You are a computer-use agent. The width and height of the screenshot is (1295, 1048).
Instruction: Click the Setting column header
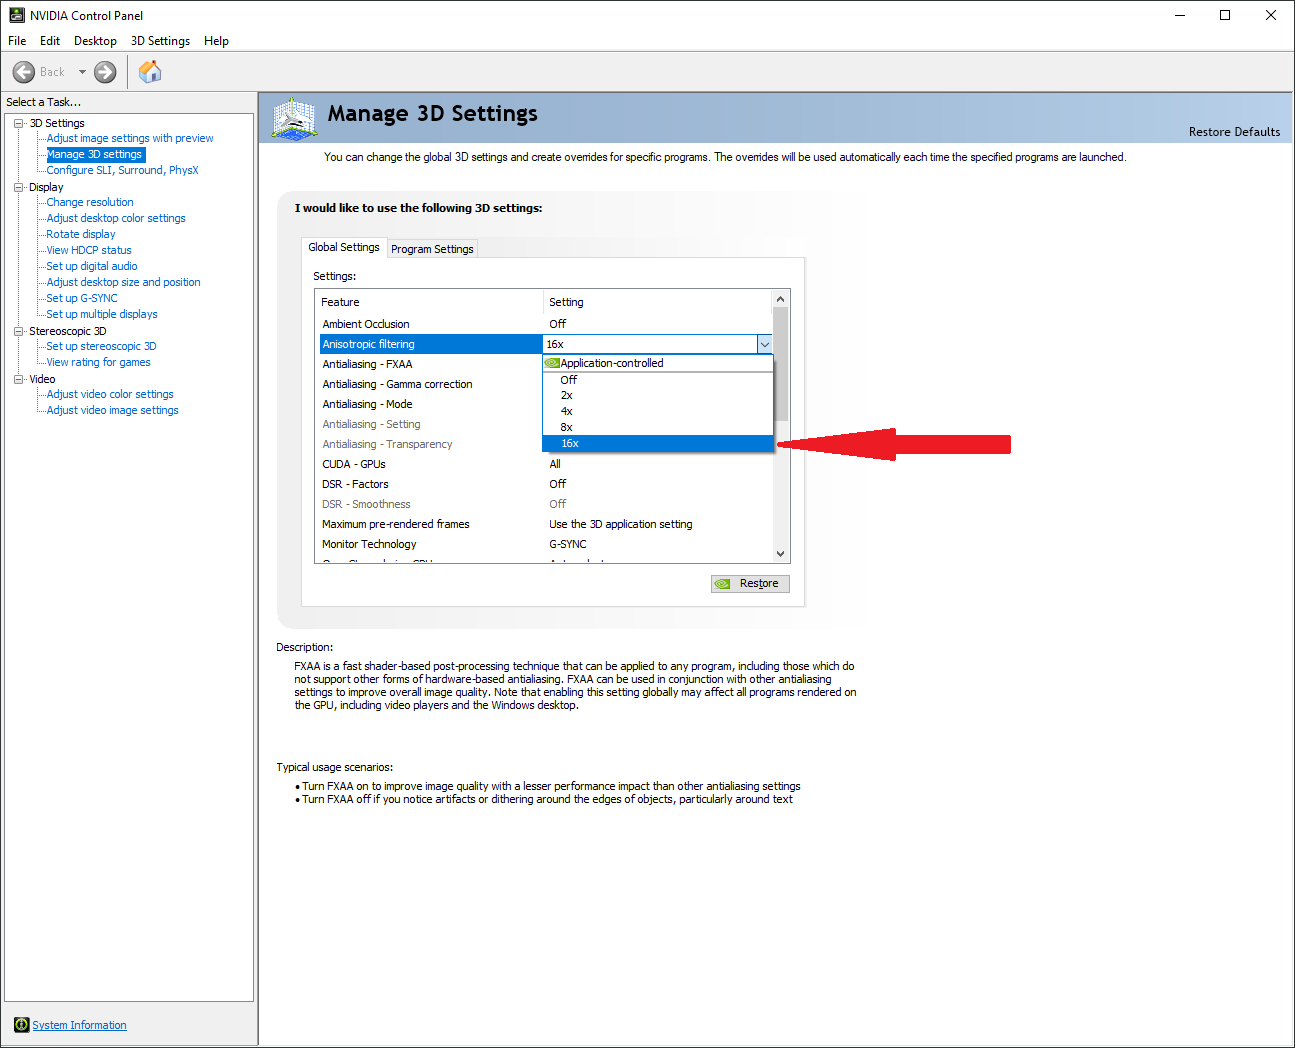point(658,302)
